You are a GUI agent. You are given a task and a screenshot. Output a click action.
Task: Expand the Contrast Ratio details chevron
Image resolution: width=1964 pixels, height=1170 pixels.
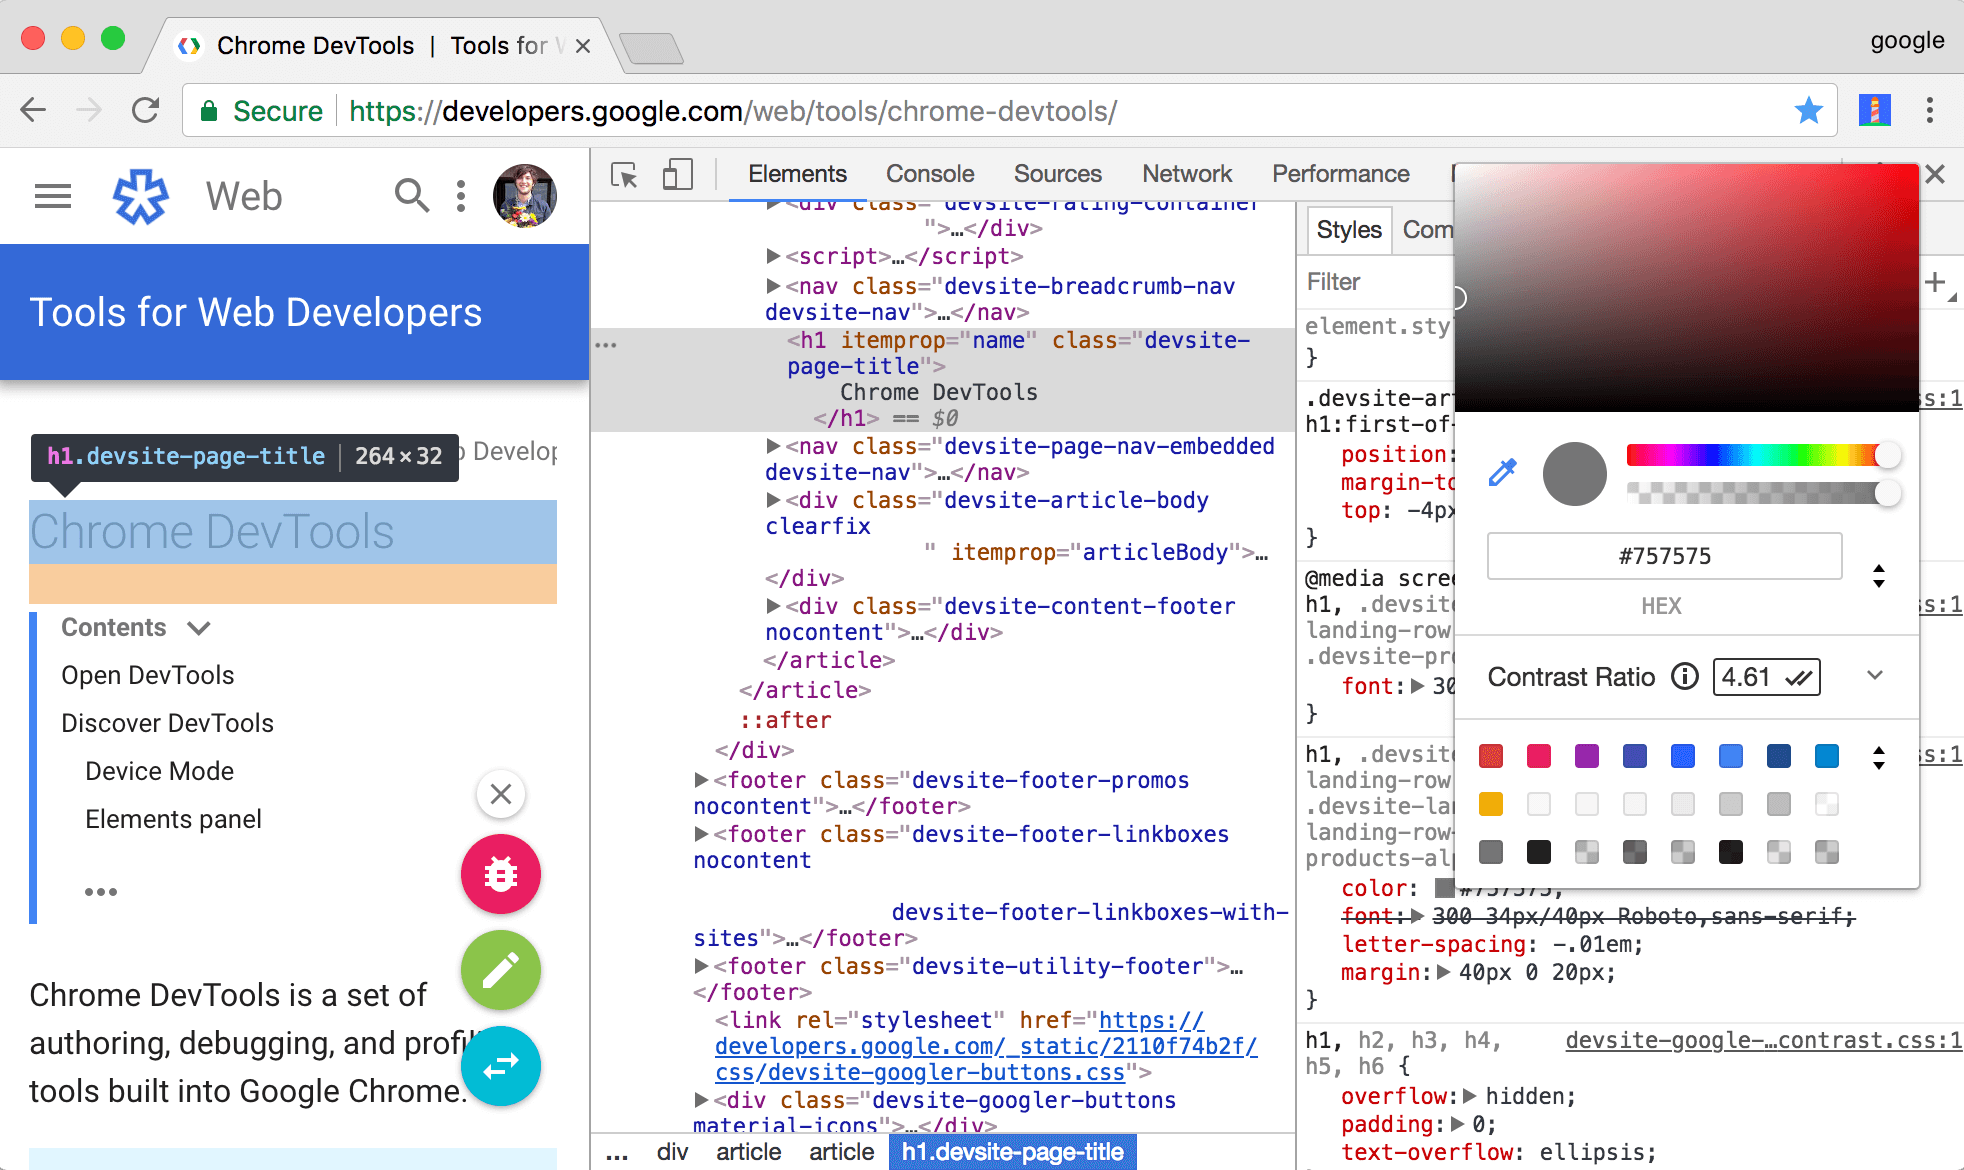pyautogui.click(x=1875, y=676)
